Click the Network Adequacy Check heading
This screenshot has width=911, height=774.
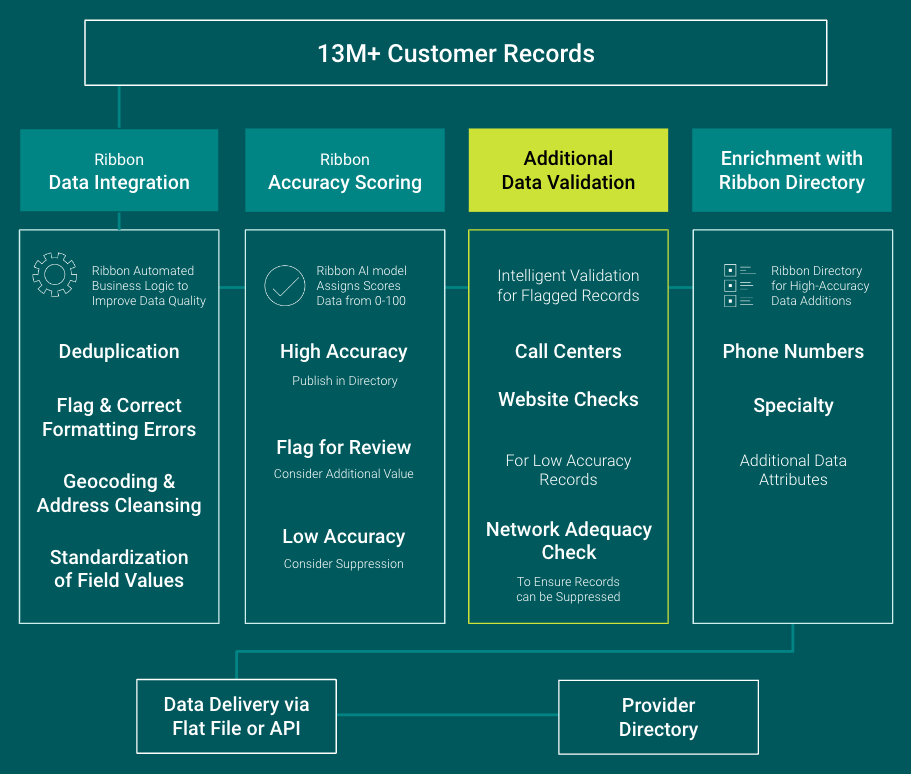click(x=569, y=541)
